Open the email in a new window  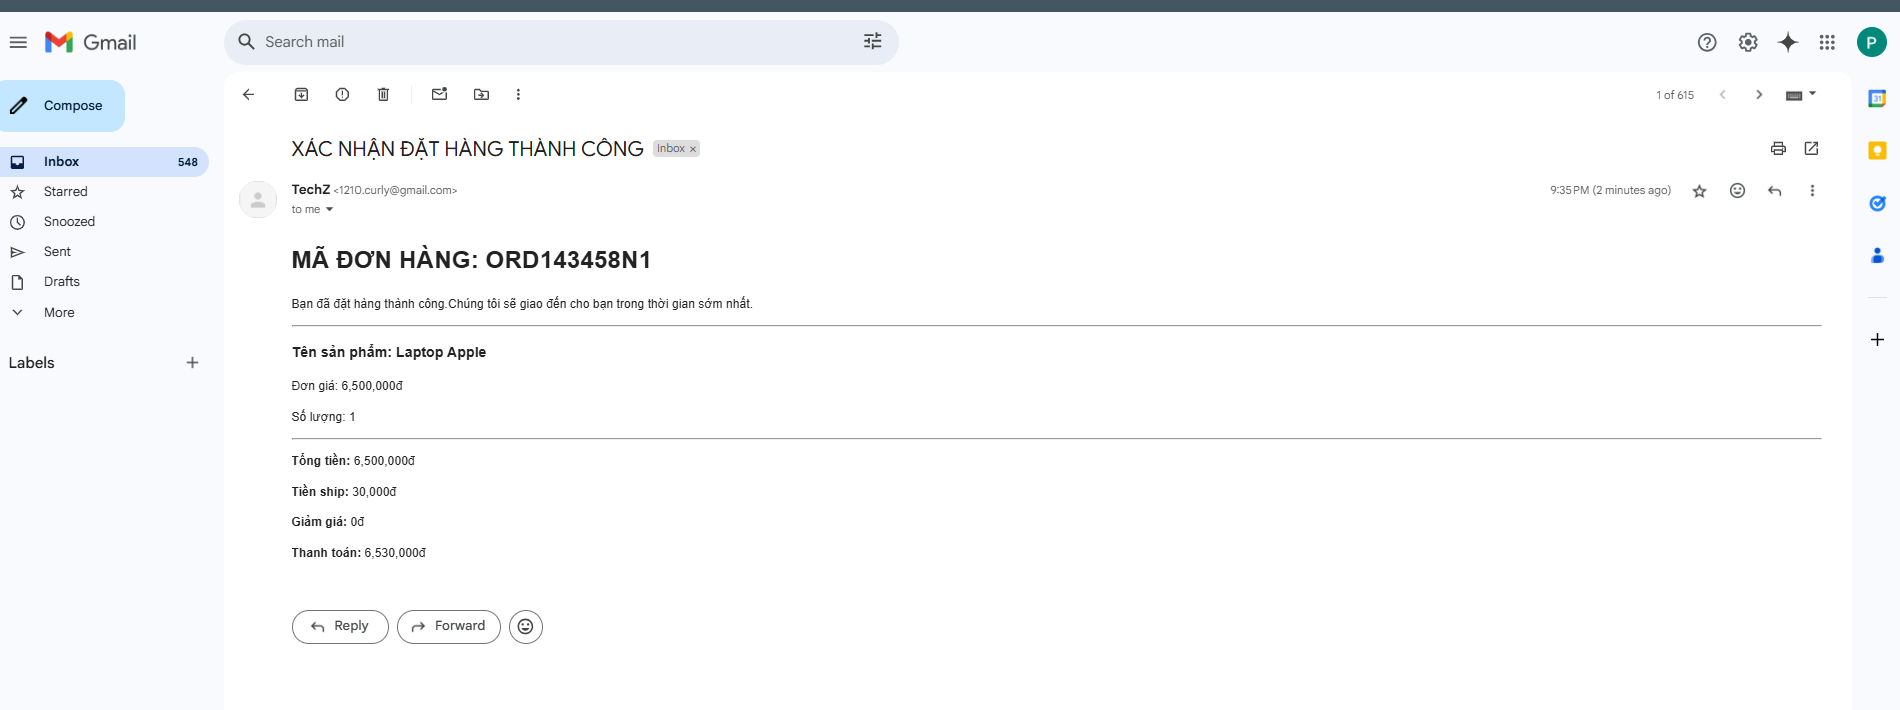pyautogui.click(x=1811, y=148)
